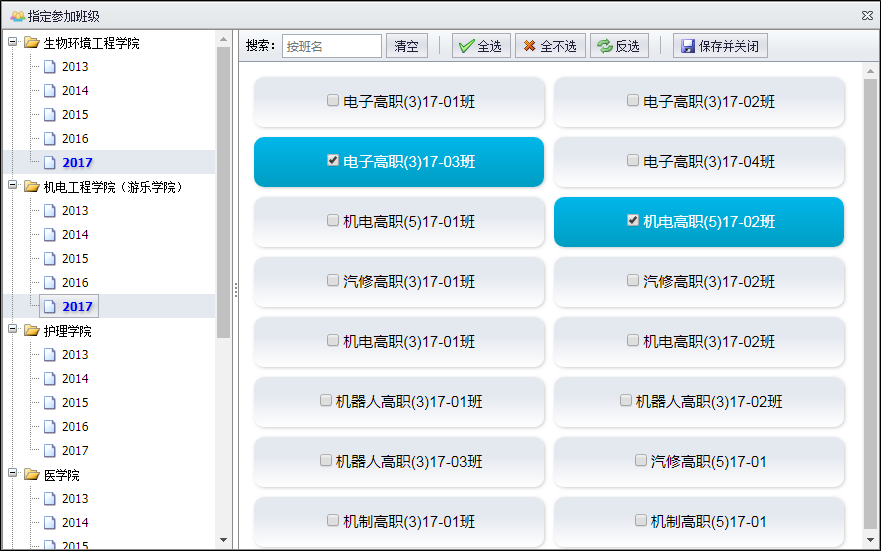Select 2013 under 护理学院
This screenshot has width=881, height=551.
(x=75, y=354)
